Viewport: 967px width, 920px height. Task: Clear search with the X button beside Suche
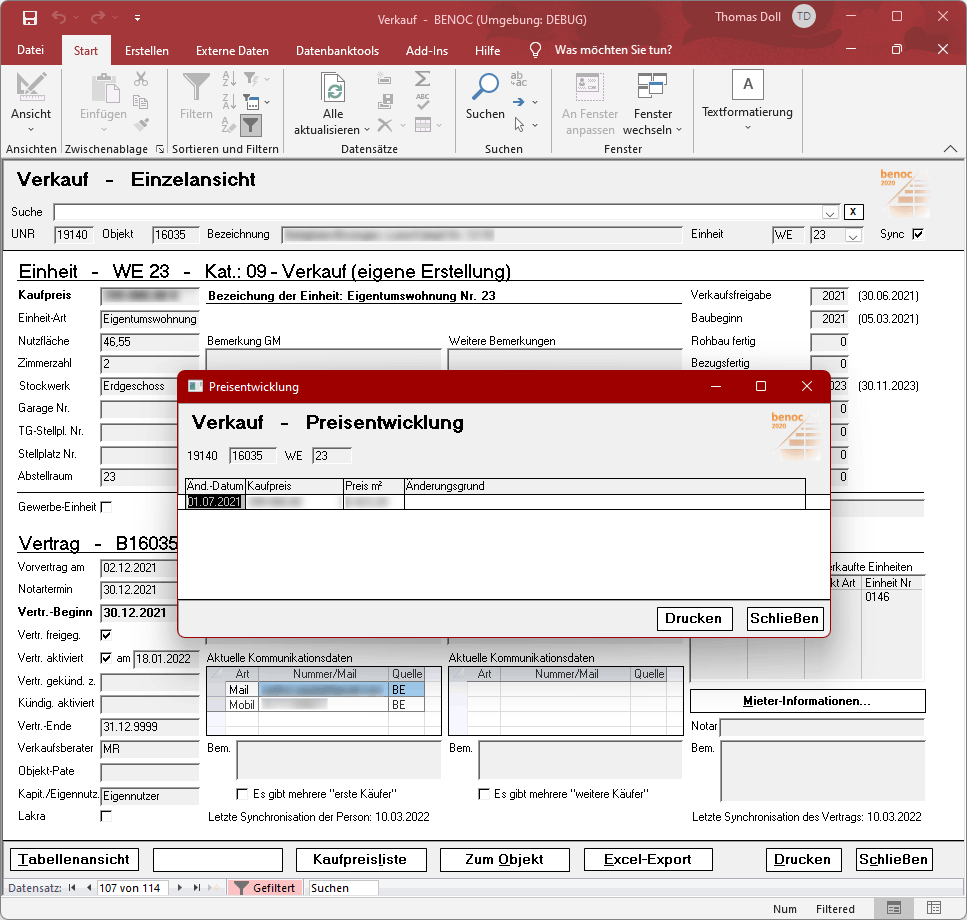(x=853, y=212)
